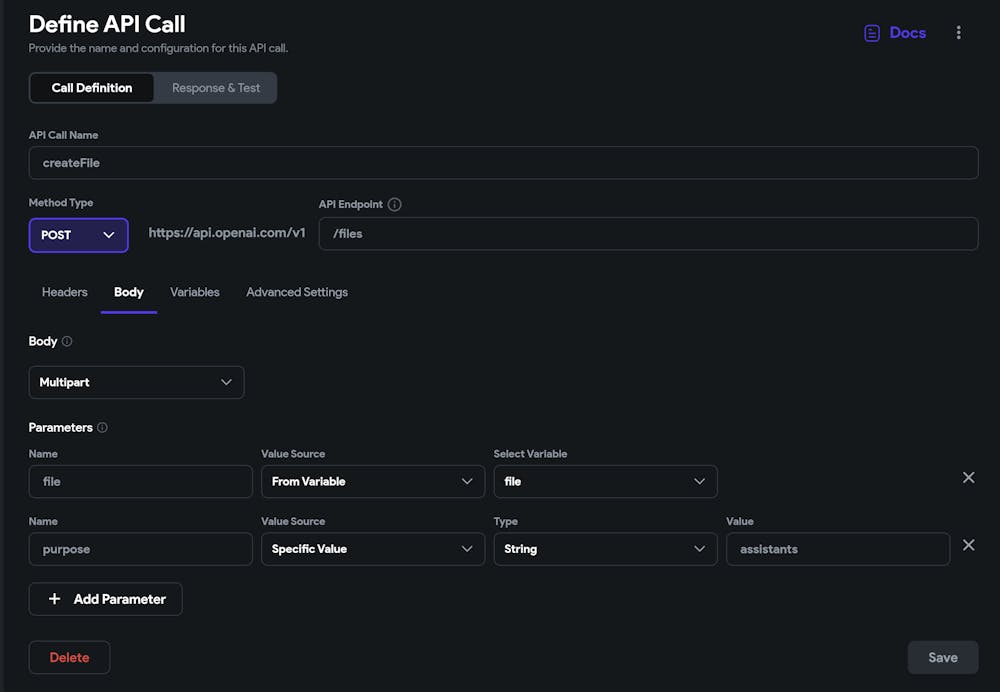
Task: Switch to the Call Definition tab
Action: click(x=92, y=88)
